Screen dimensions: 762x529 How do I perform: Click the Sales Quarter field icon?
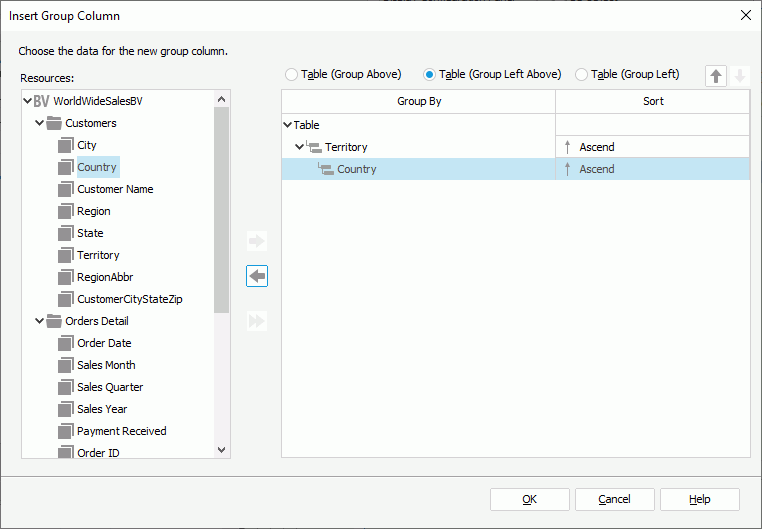pos(66,387)
